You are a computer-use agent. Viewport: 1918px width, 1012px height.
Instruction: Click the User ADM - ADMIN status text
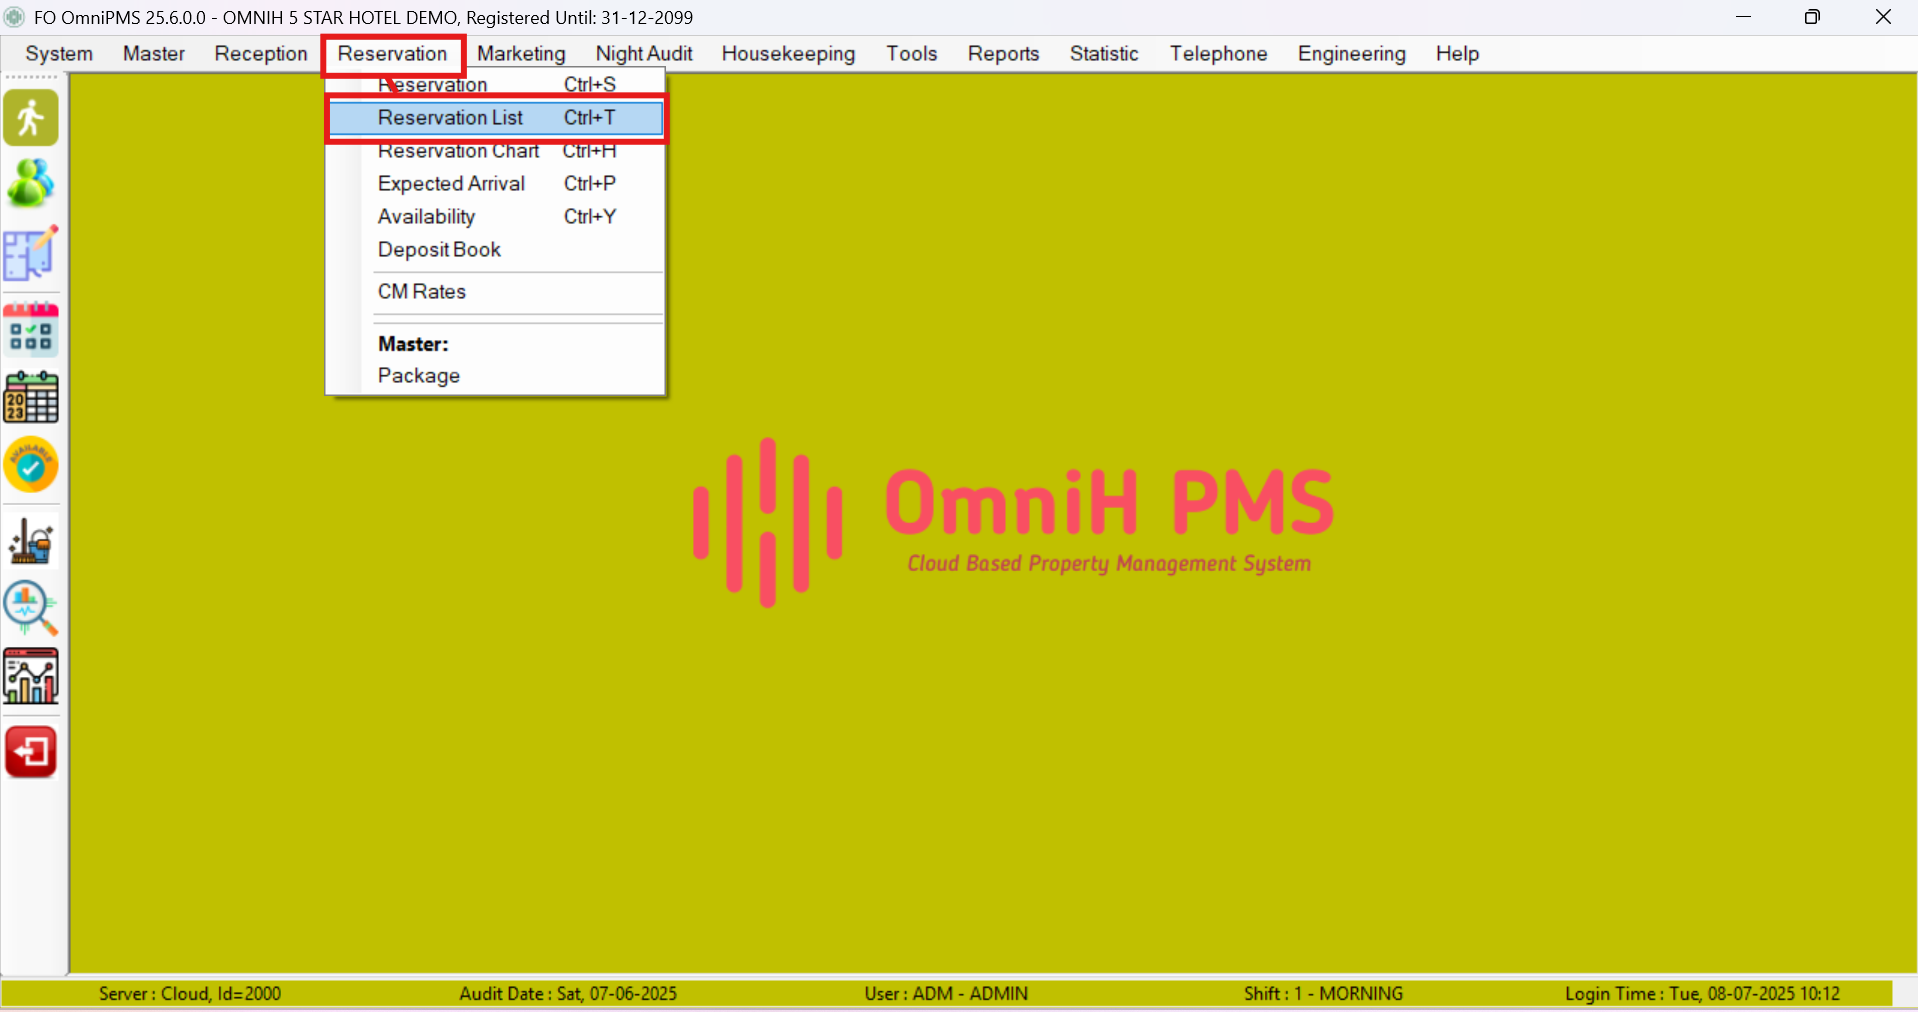point(946,994)
